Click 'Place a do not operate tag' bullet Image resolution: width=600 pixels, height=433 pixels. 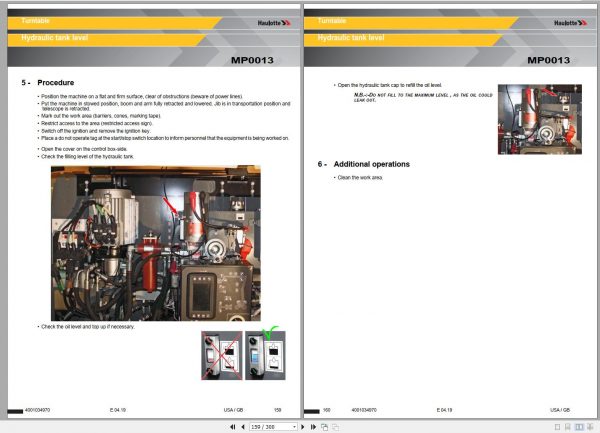(165, 138)
